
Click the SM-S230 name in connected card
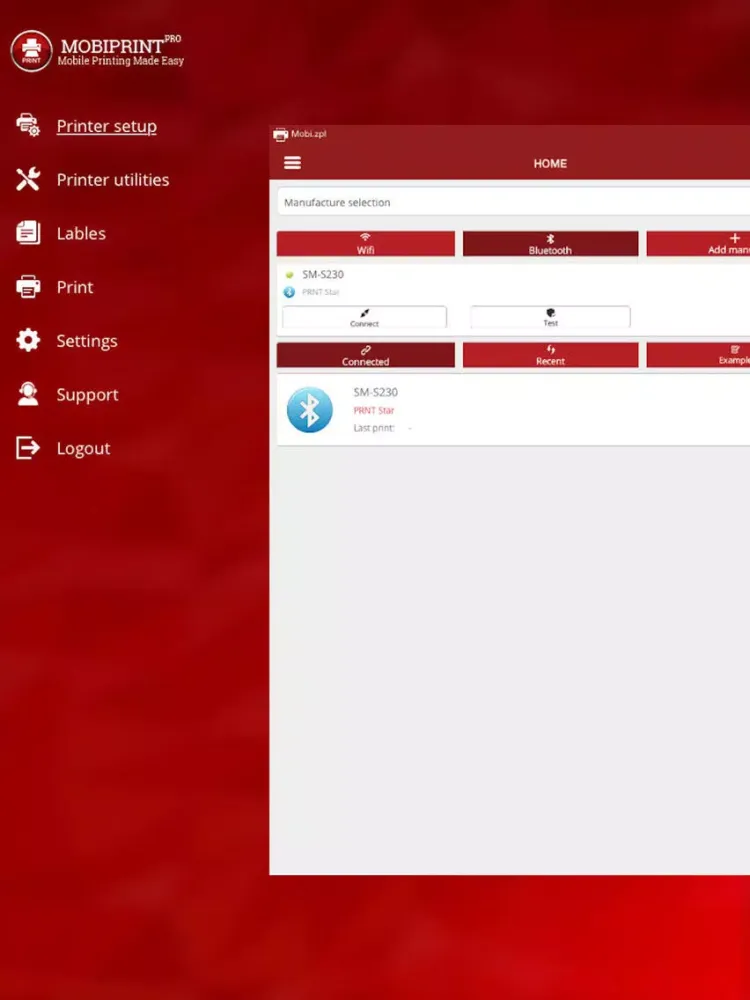point(376,392)
